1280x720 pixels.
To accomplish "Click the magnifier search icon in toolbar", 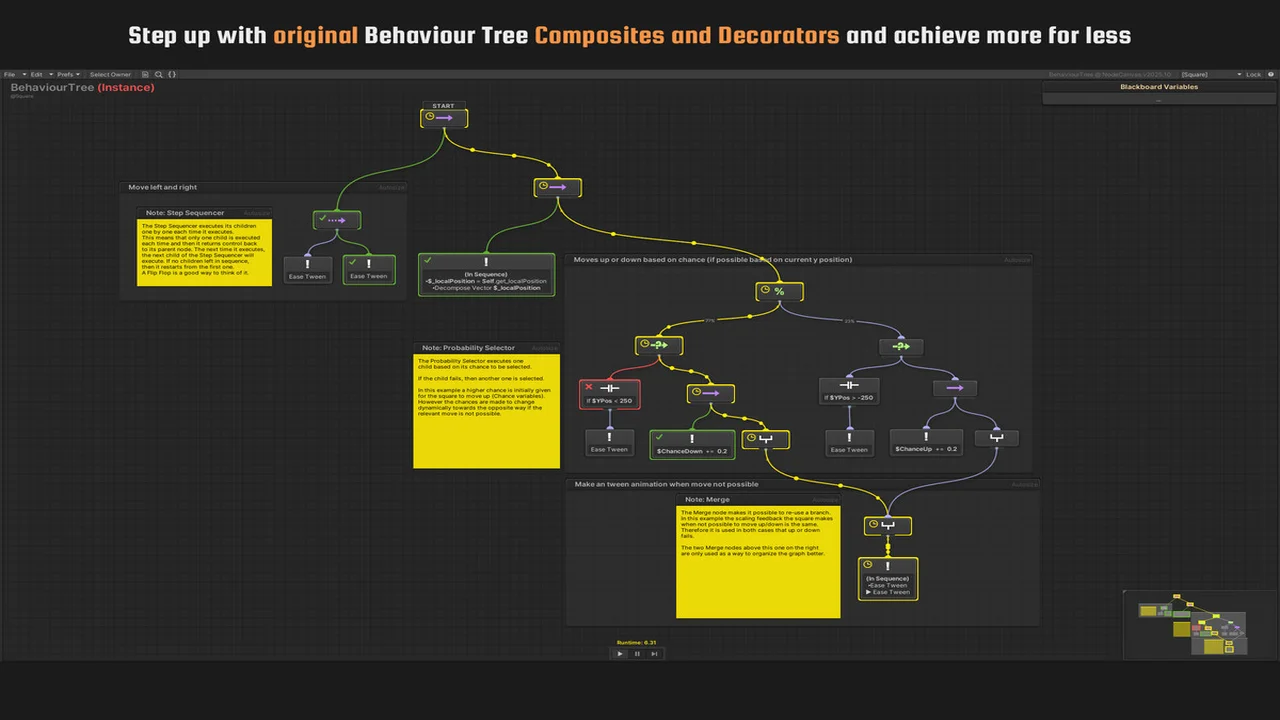I will [158, 75].
